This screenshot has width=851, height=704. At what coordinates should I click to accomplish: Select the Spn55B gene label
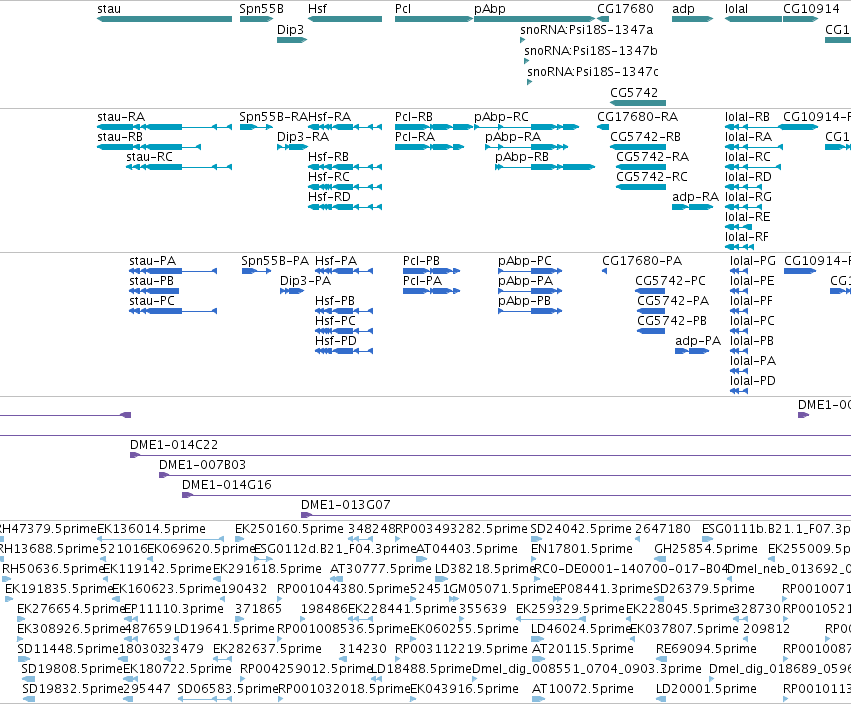(x=262, y=9)
